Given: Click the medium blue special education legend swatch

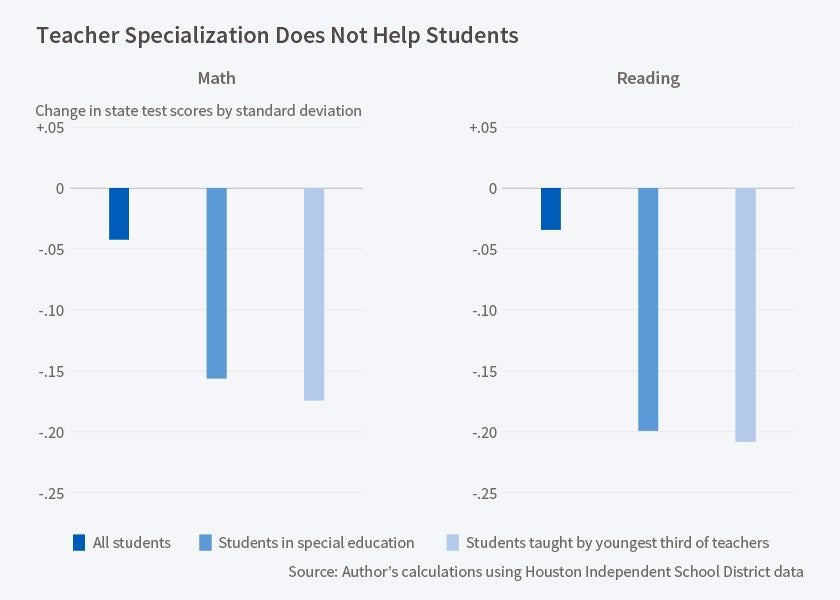Looking at the screenshot, I should click(x=205, y=543).
